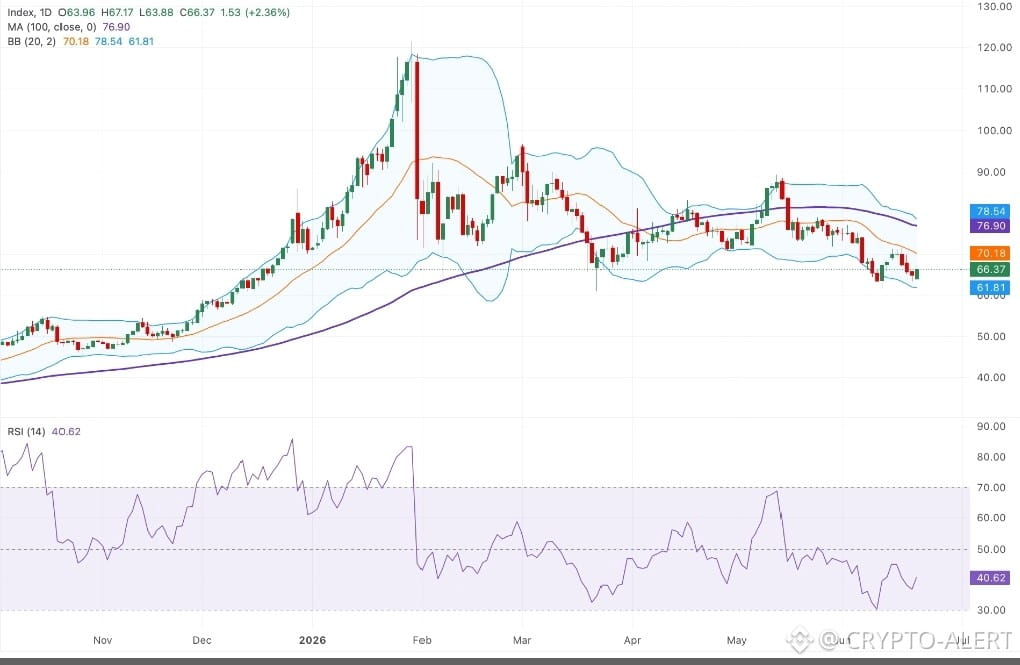Click the Apr label on time axis
This screenshot has height=665, width=1020.
pyautogui.click(x=632, y=640)
